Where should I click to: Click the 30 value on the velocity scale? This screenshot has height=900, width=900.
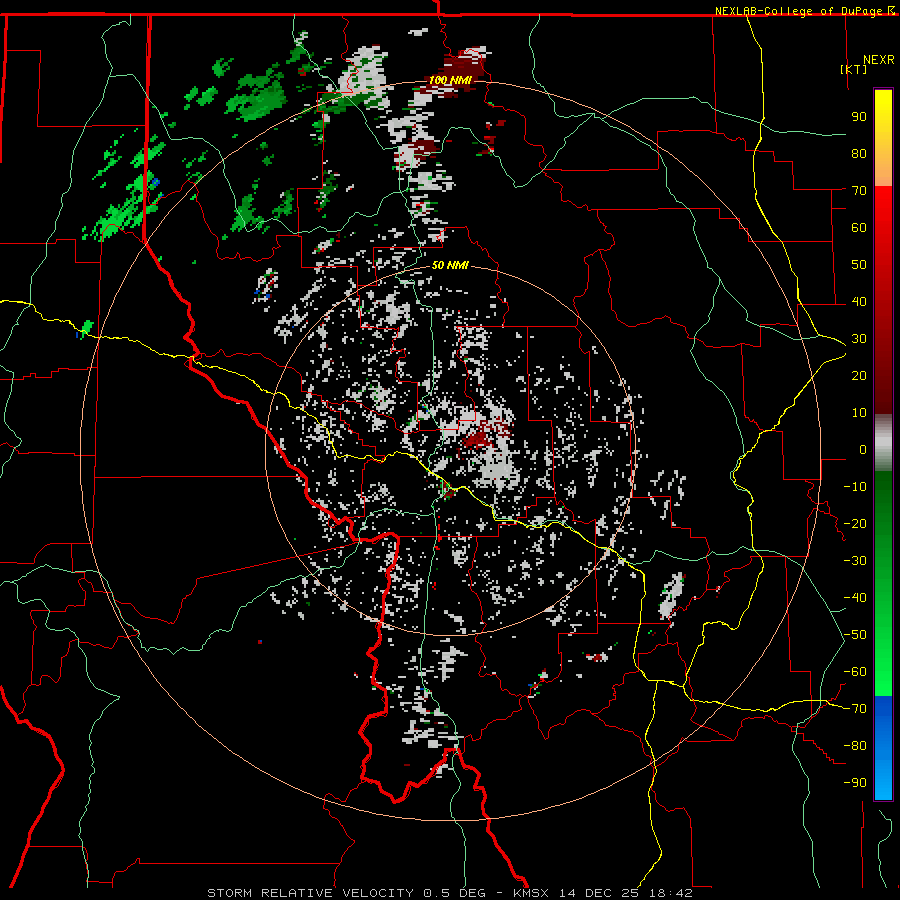click(x=859, y=339)
